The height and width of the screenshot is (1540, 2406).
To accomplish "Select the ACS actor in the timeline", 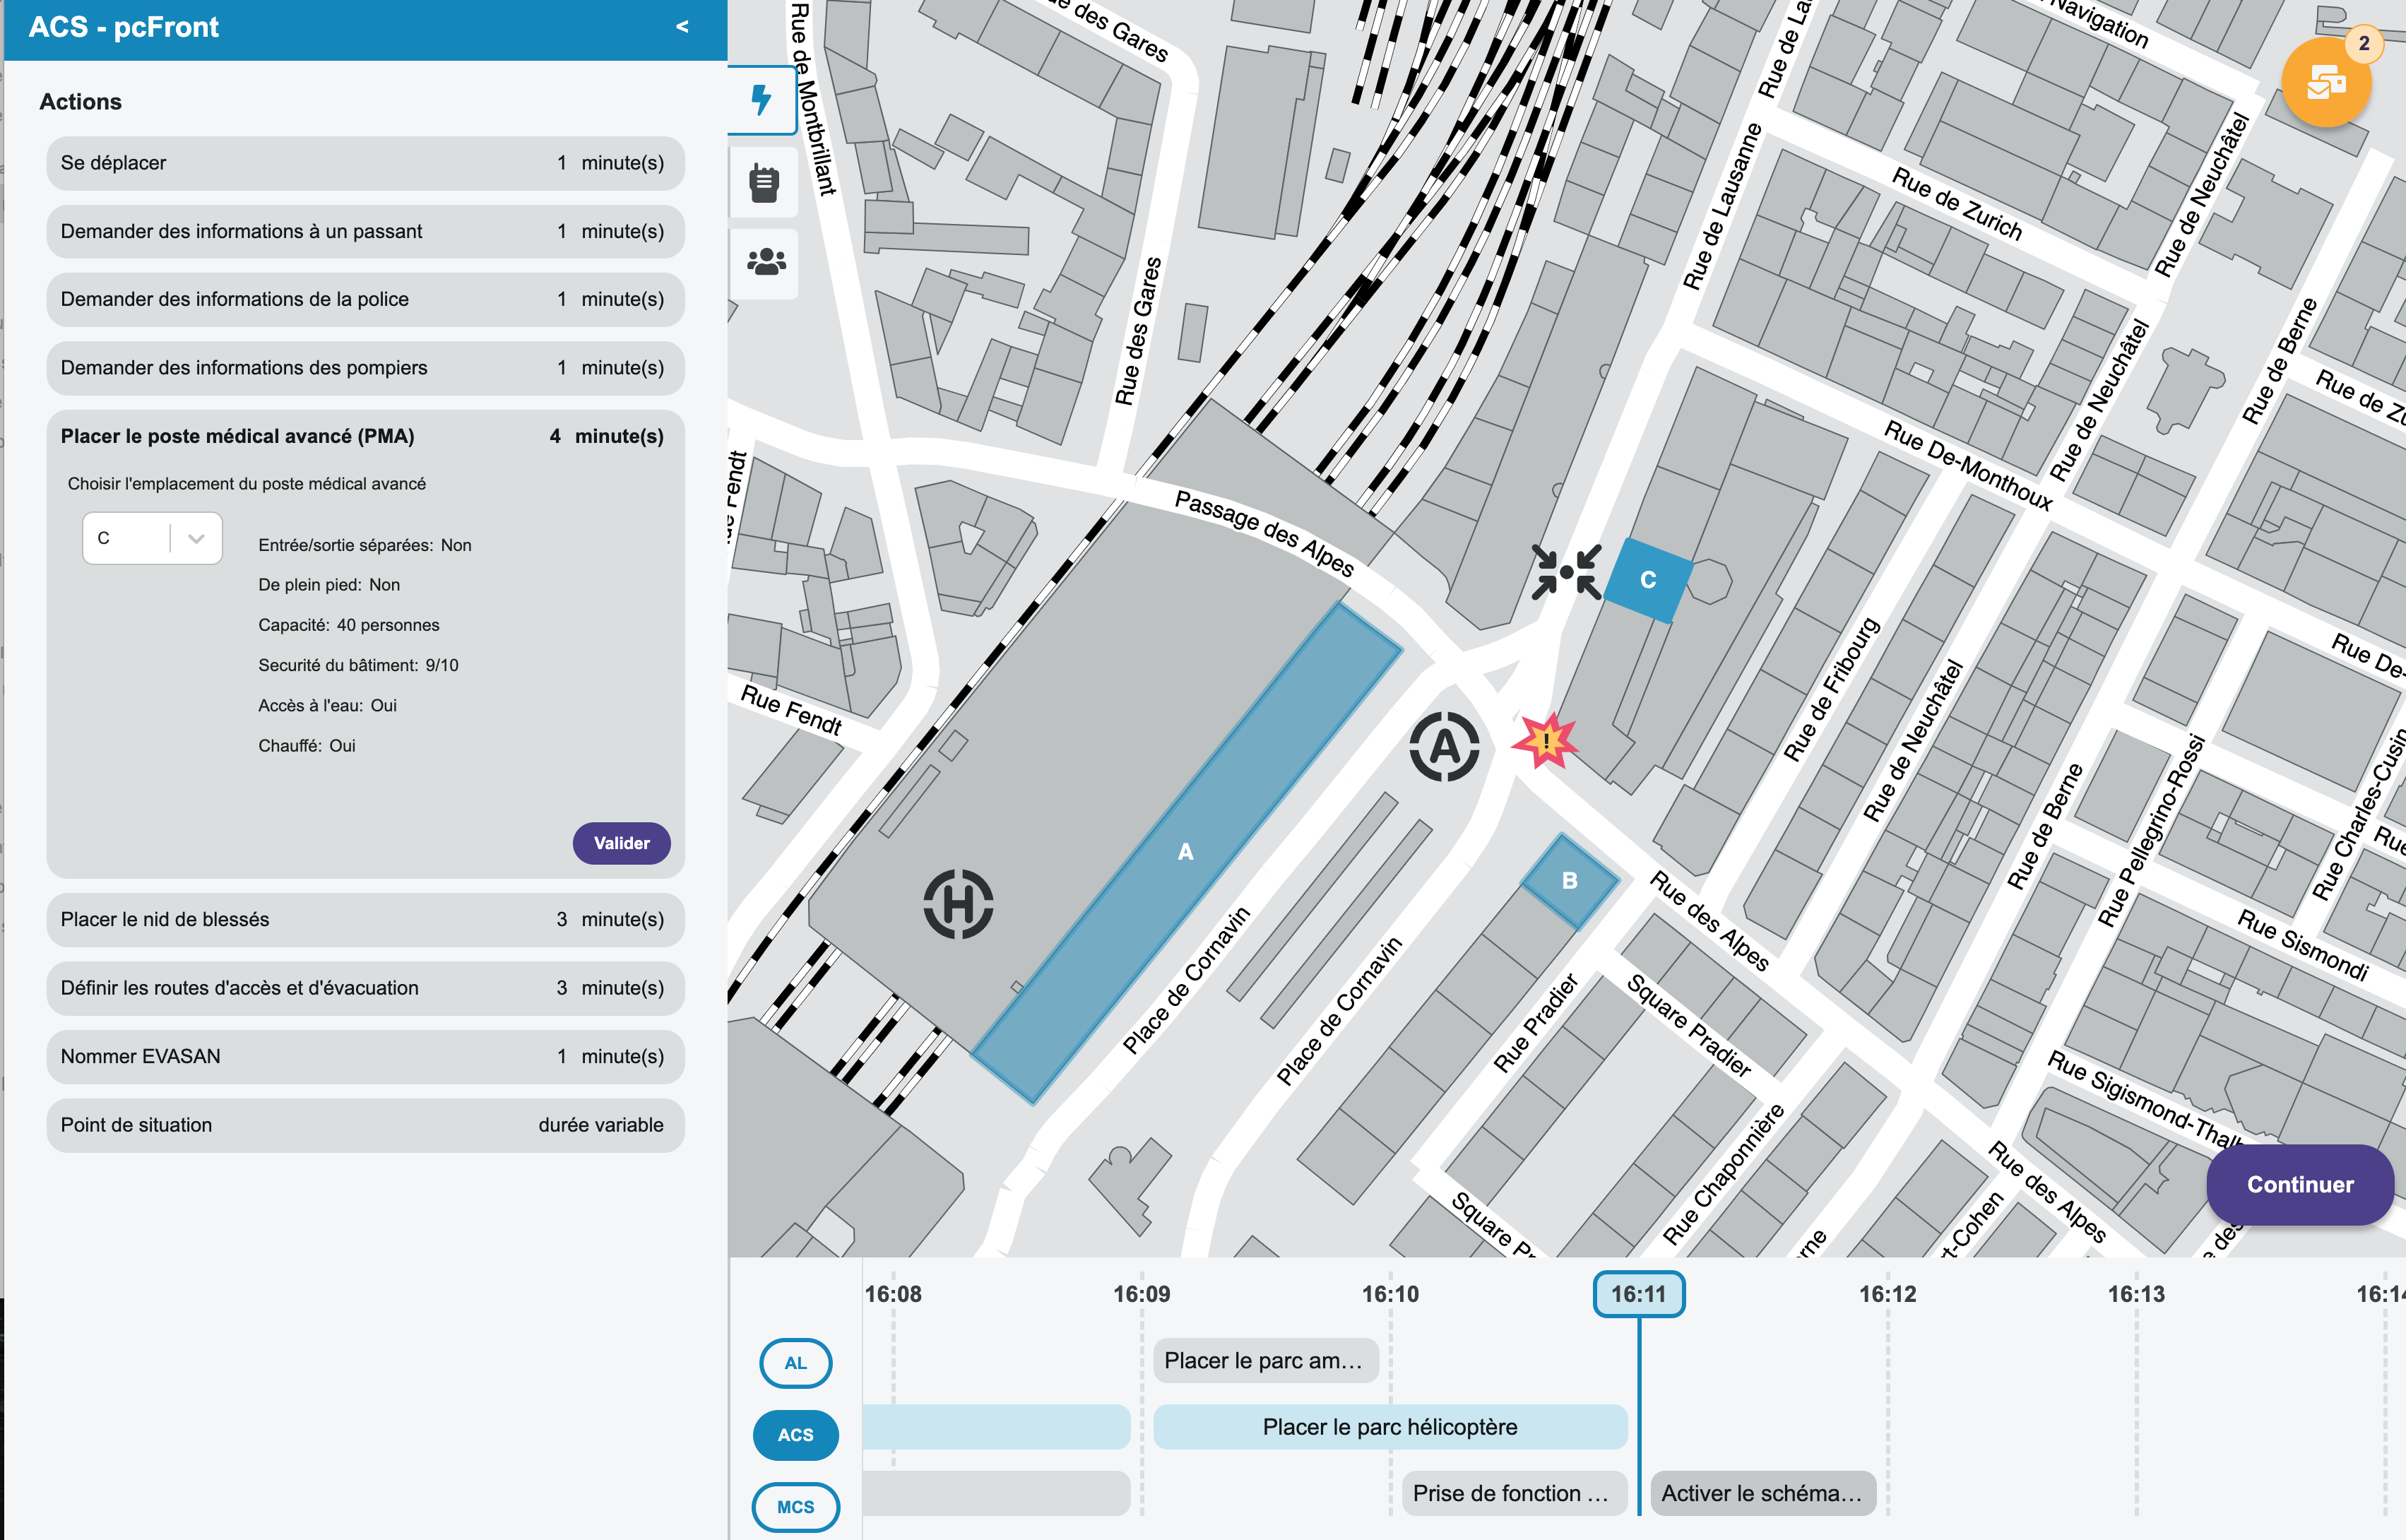I will pyautogui.click(x=795, y=1435).
